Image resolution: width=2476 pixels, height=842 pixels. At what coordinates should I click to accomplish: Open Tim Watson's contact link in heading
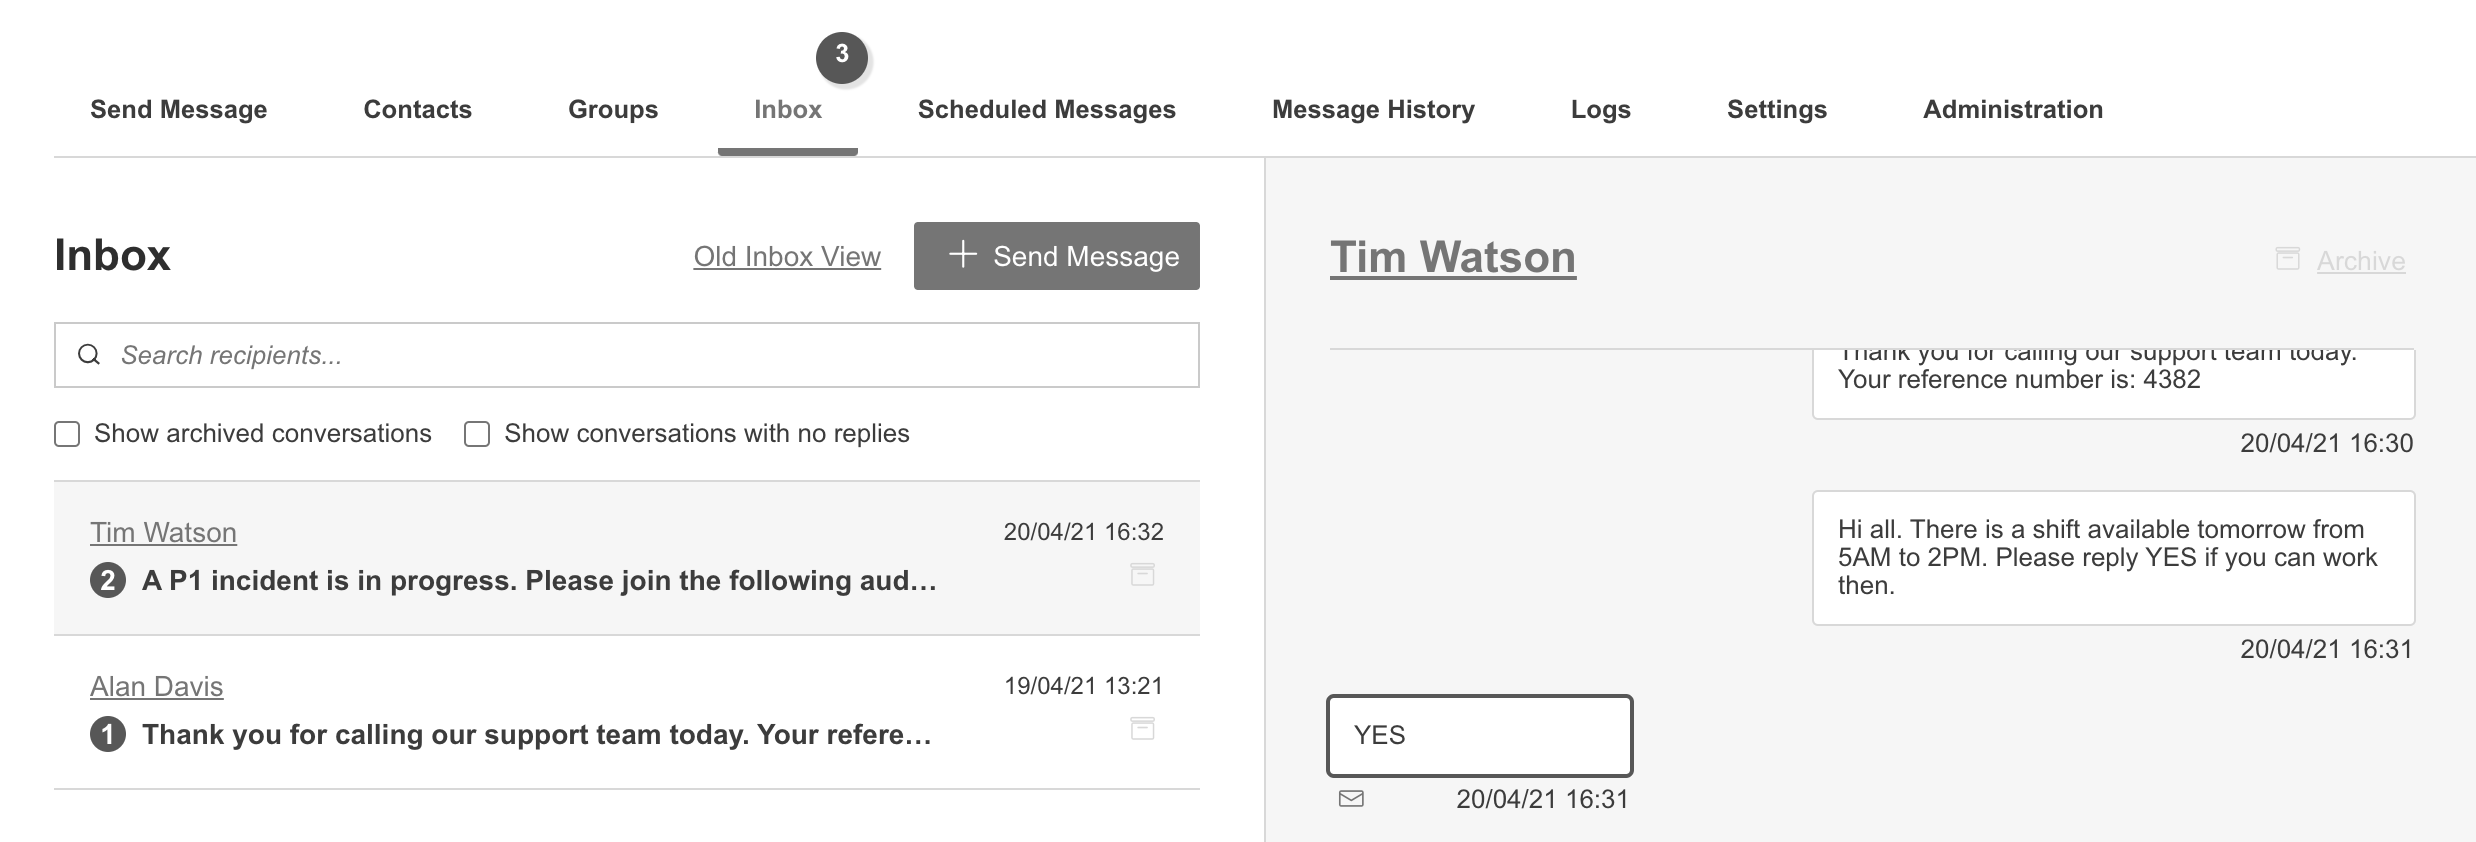[x=1452, y=258]
